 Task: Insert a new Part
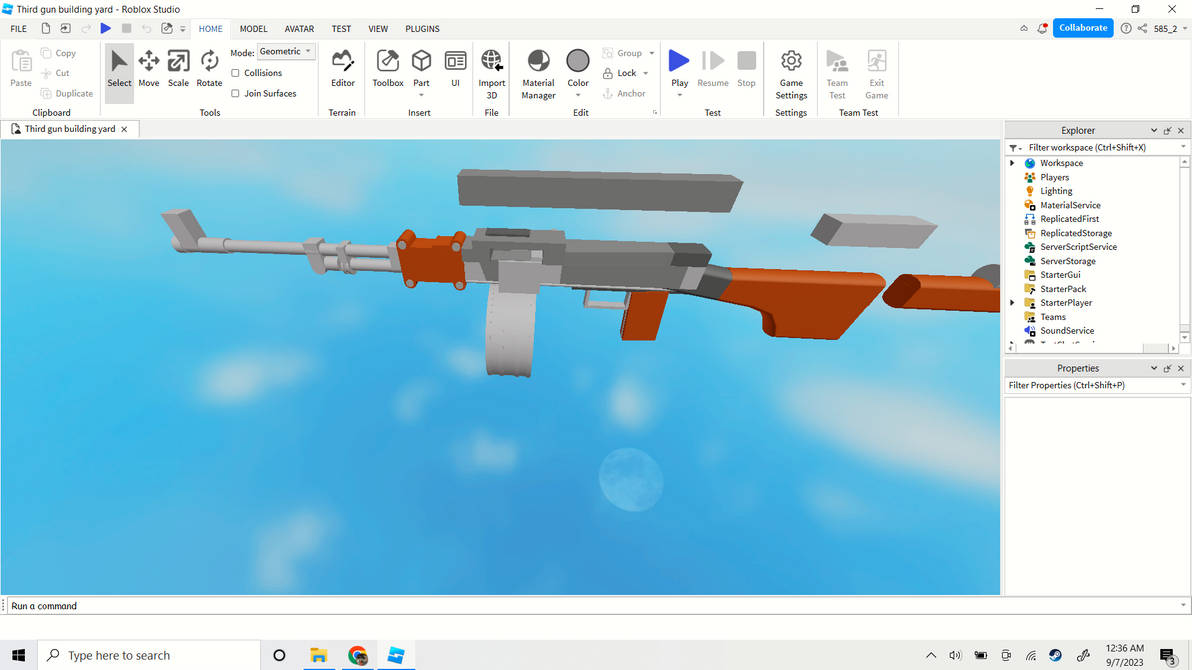421,67
